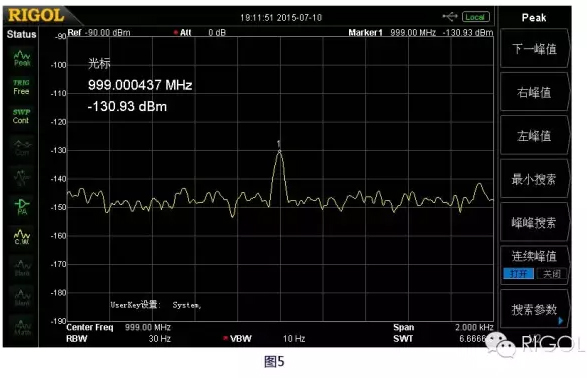Click the Peak status icon

(x=22, y=58)
